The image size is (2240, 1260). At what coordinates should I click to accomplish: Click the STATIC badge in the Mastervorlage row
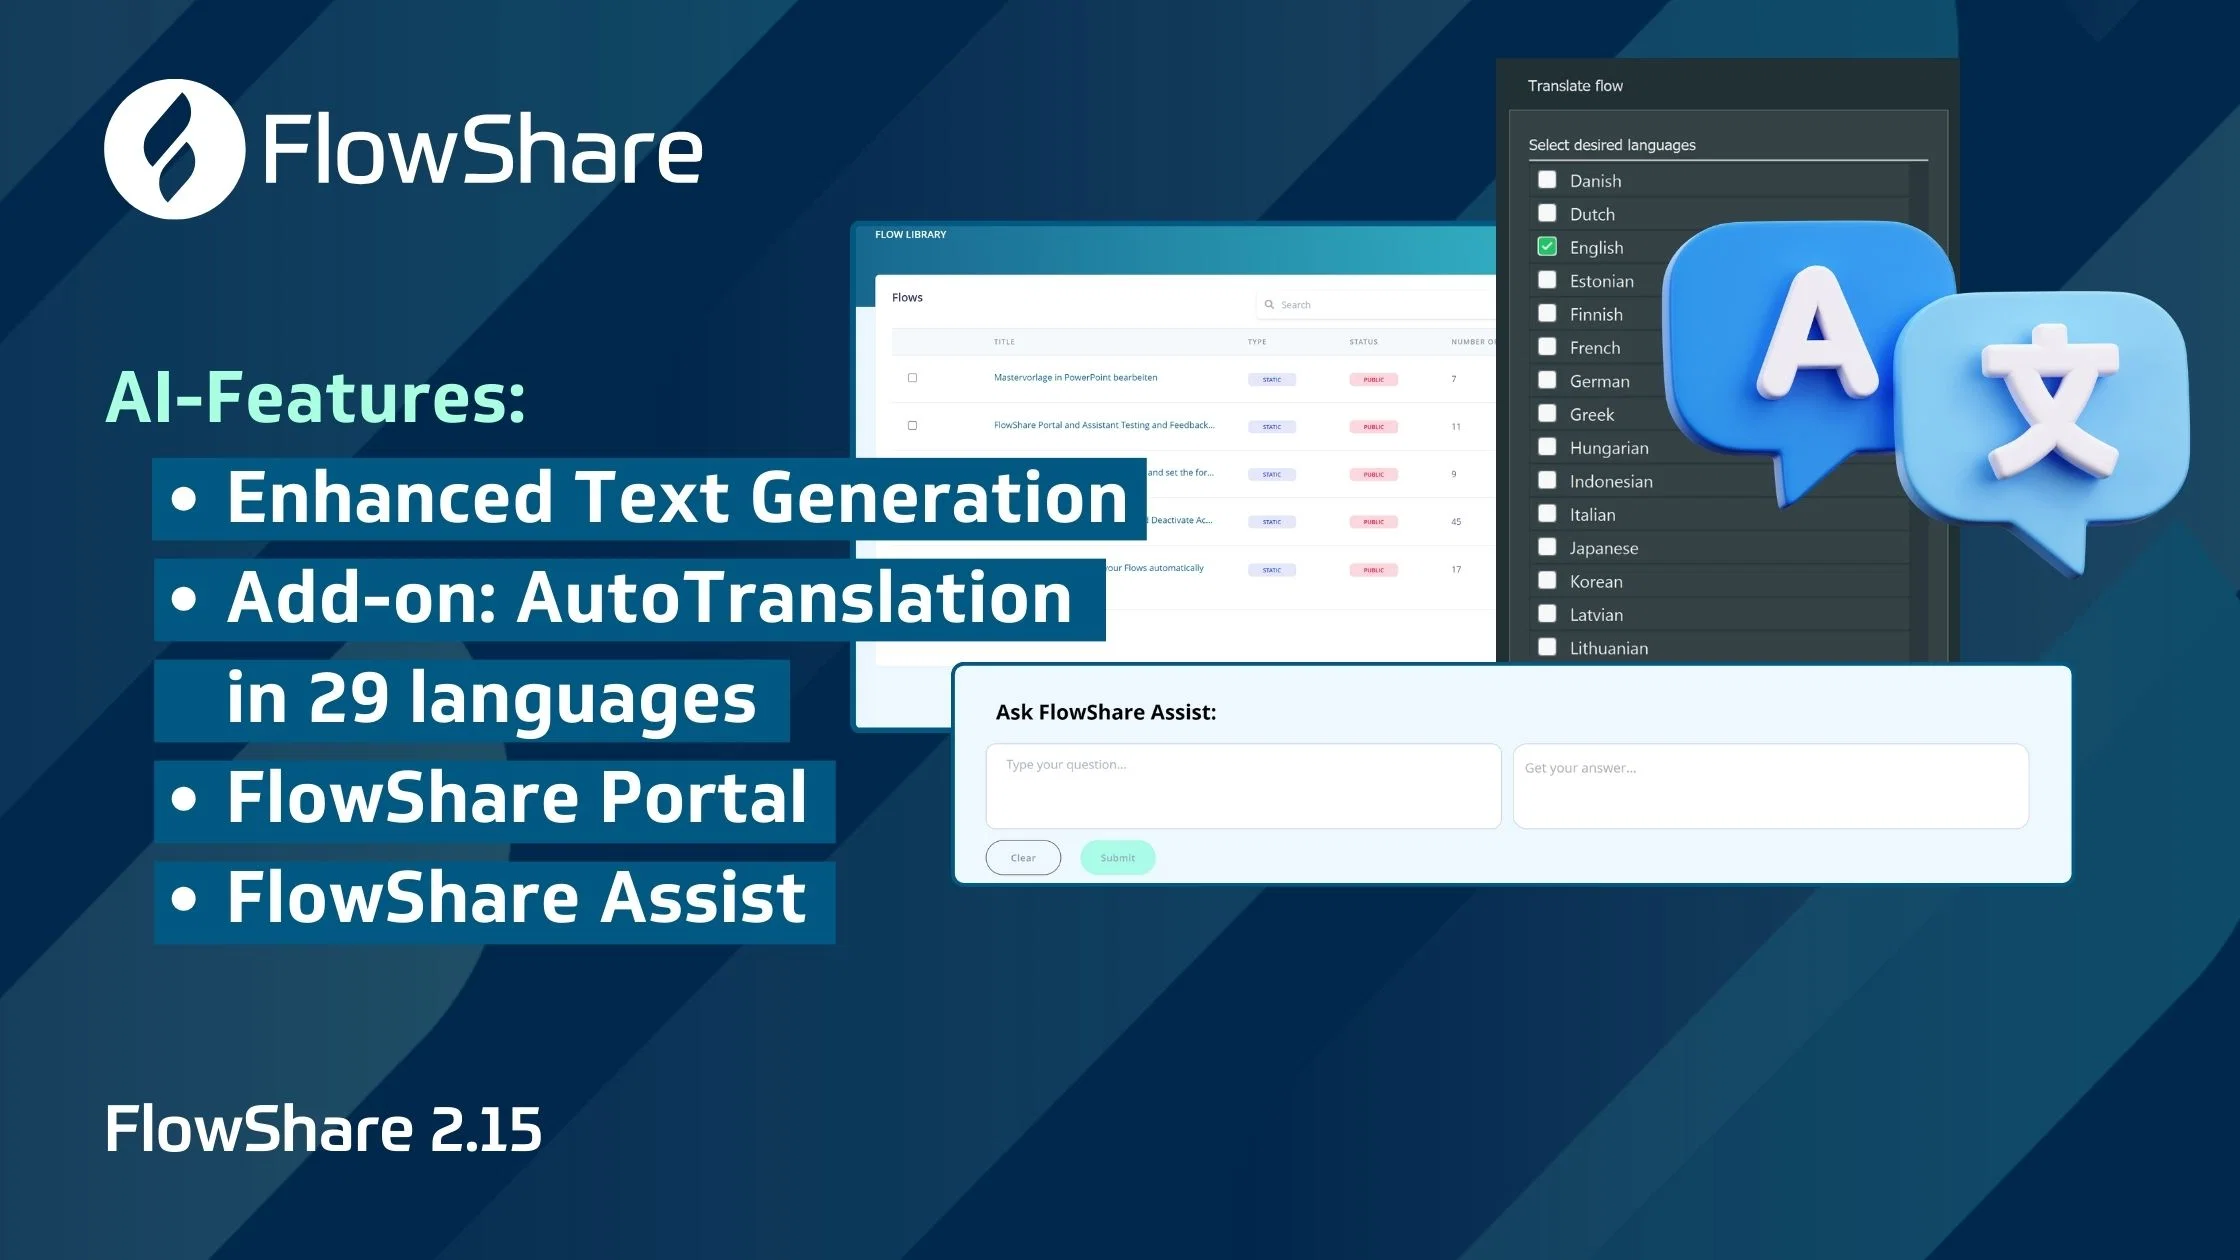point(1272,380)
